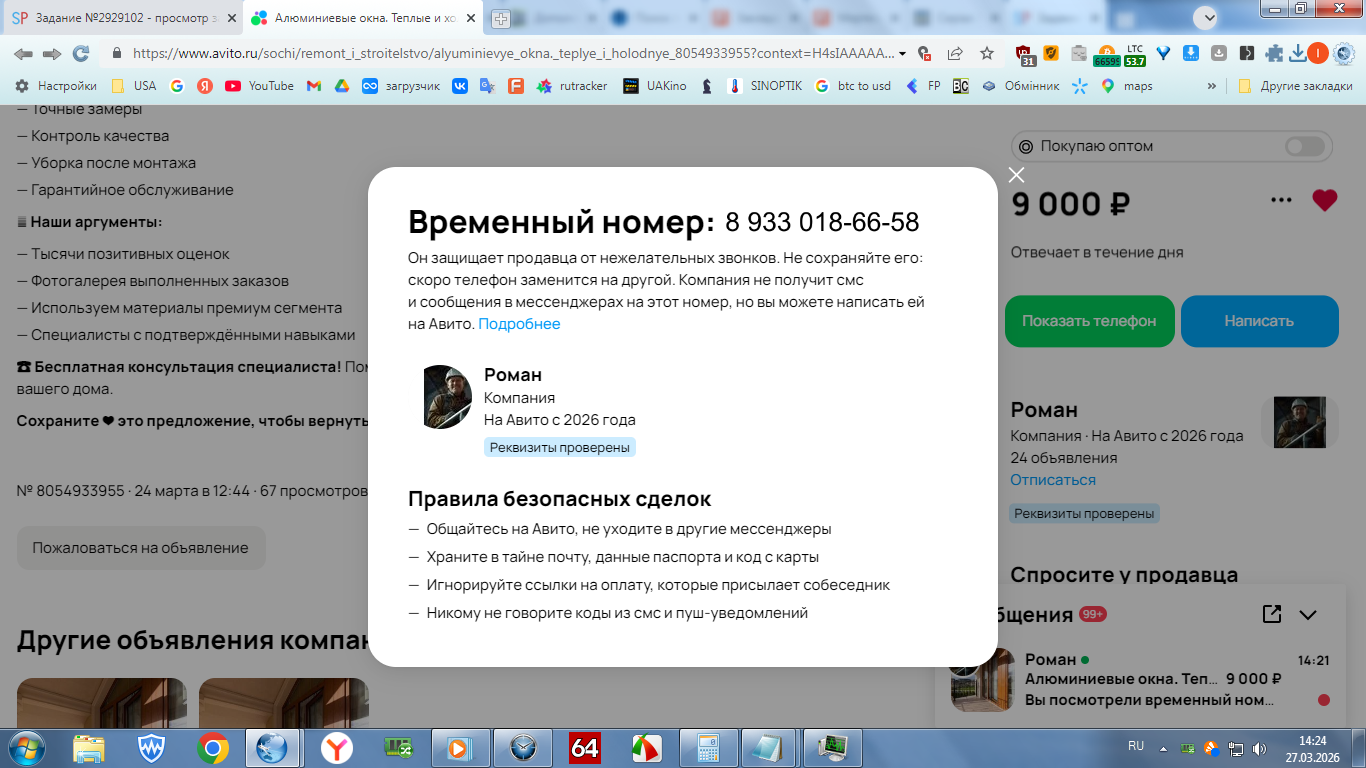Open the maps bookmark

(1127, 86)
